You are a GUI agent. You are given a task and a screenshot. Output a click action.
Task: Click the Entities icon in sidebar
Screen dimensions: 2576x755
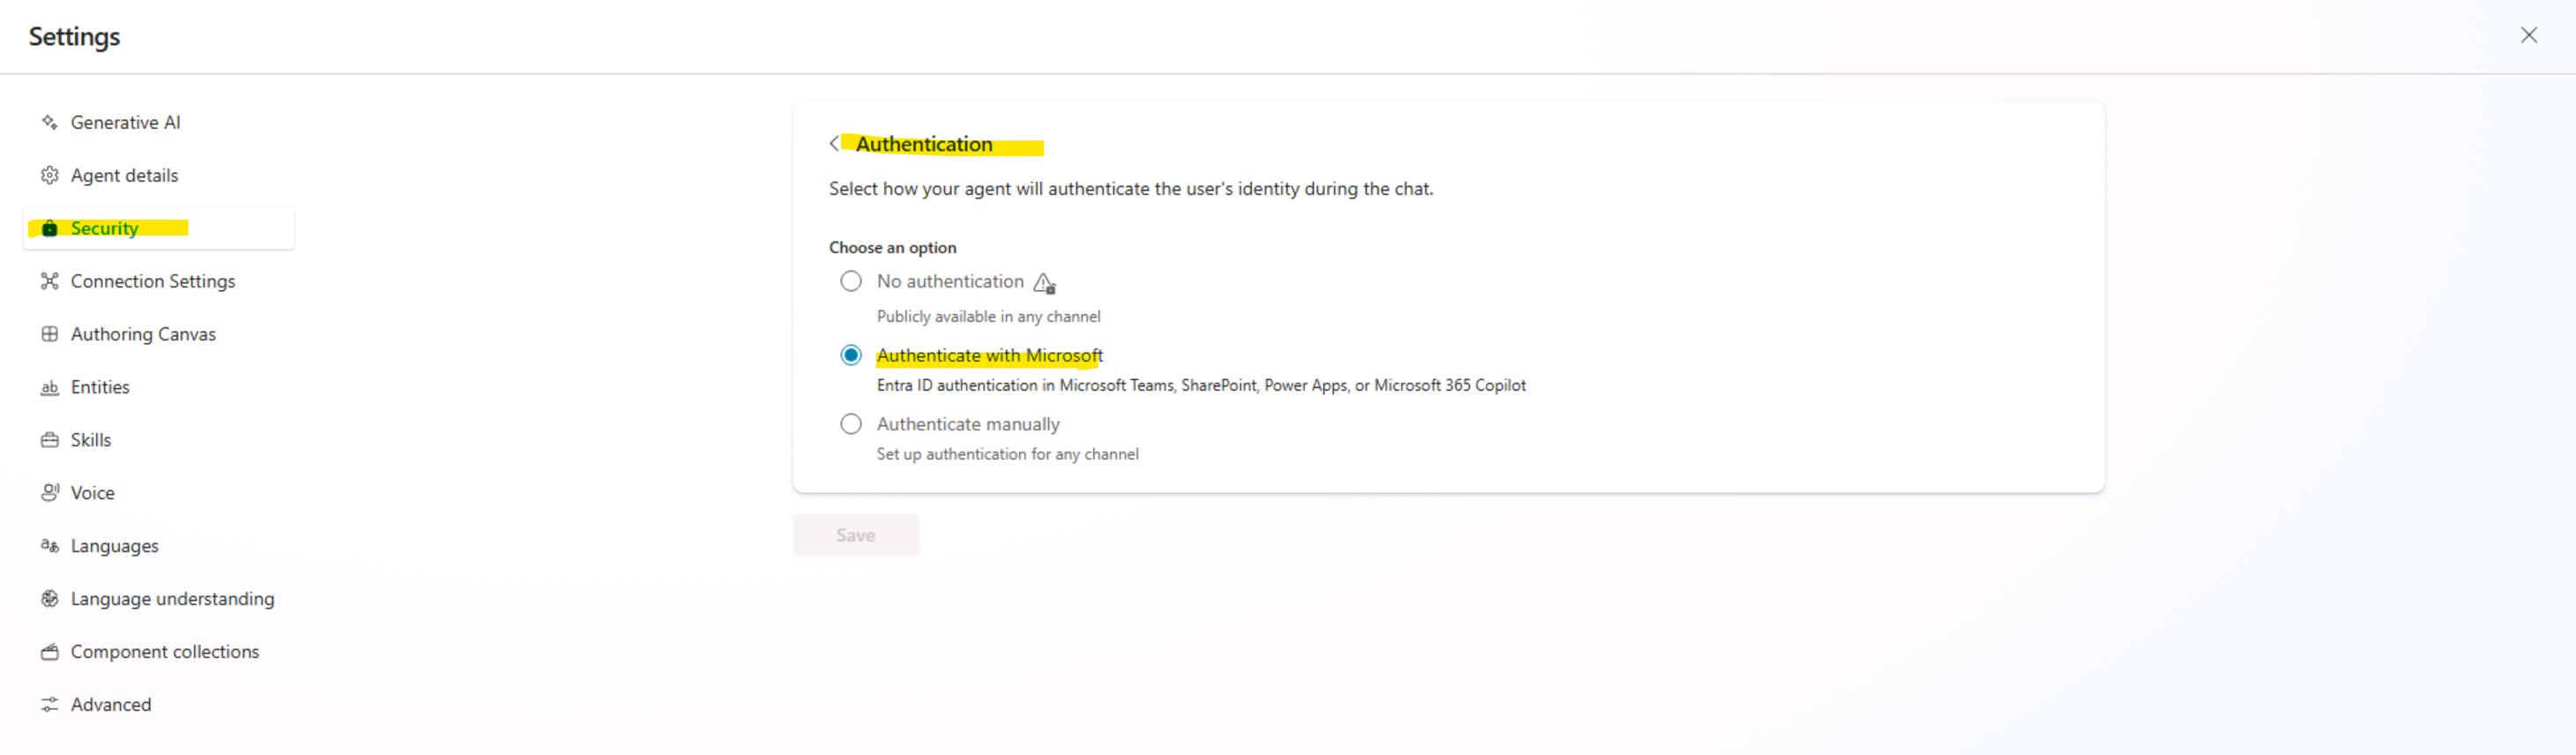[x=49, y=388]
